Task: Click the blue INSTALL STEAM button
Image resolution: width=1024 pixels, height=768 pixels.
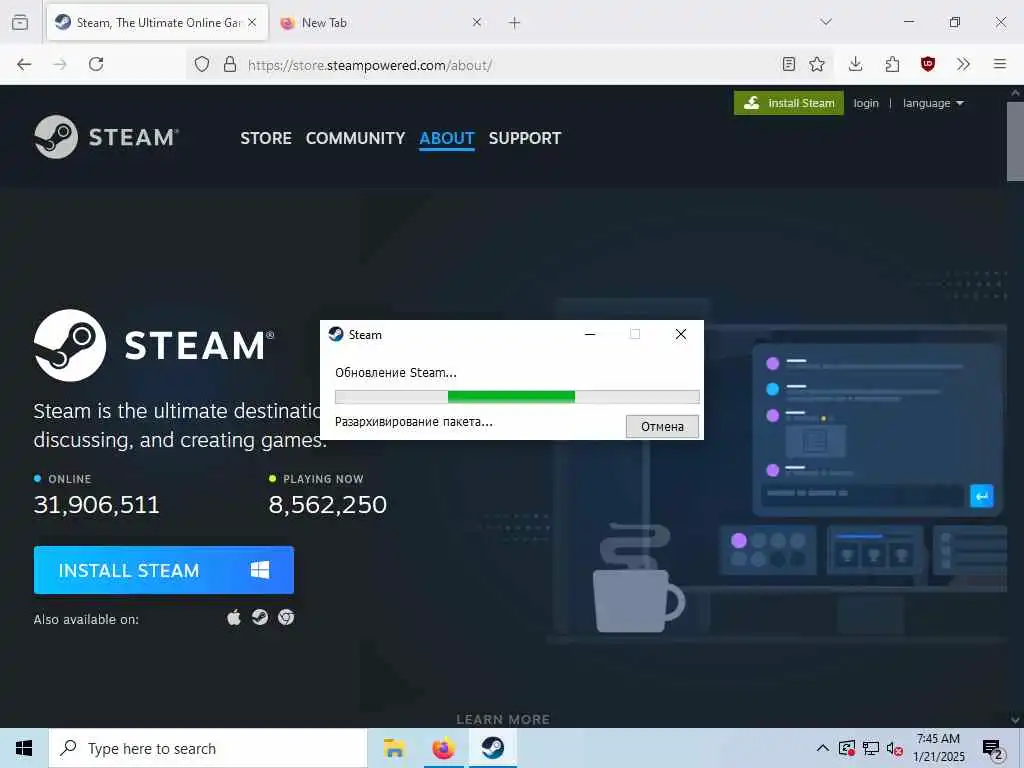Action: click(x=164, y=570)
